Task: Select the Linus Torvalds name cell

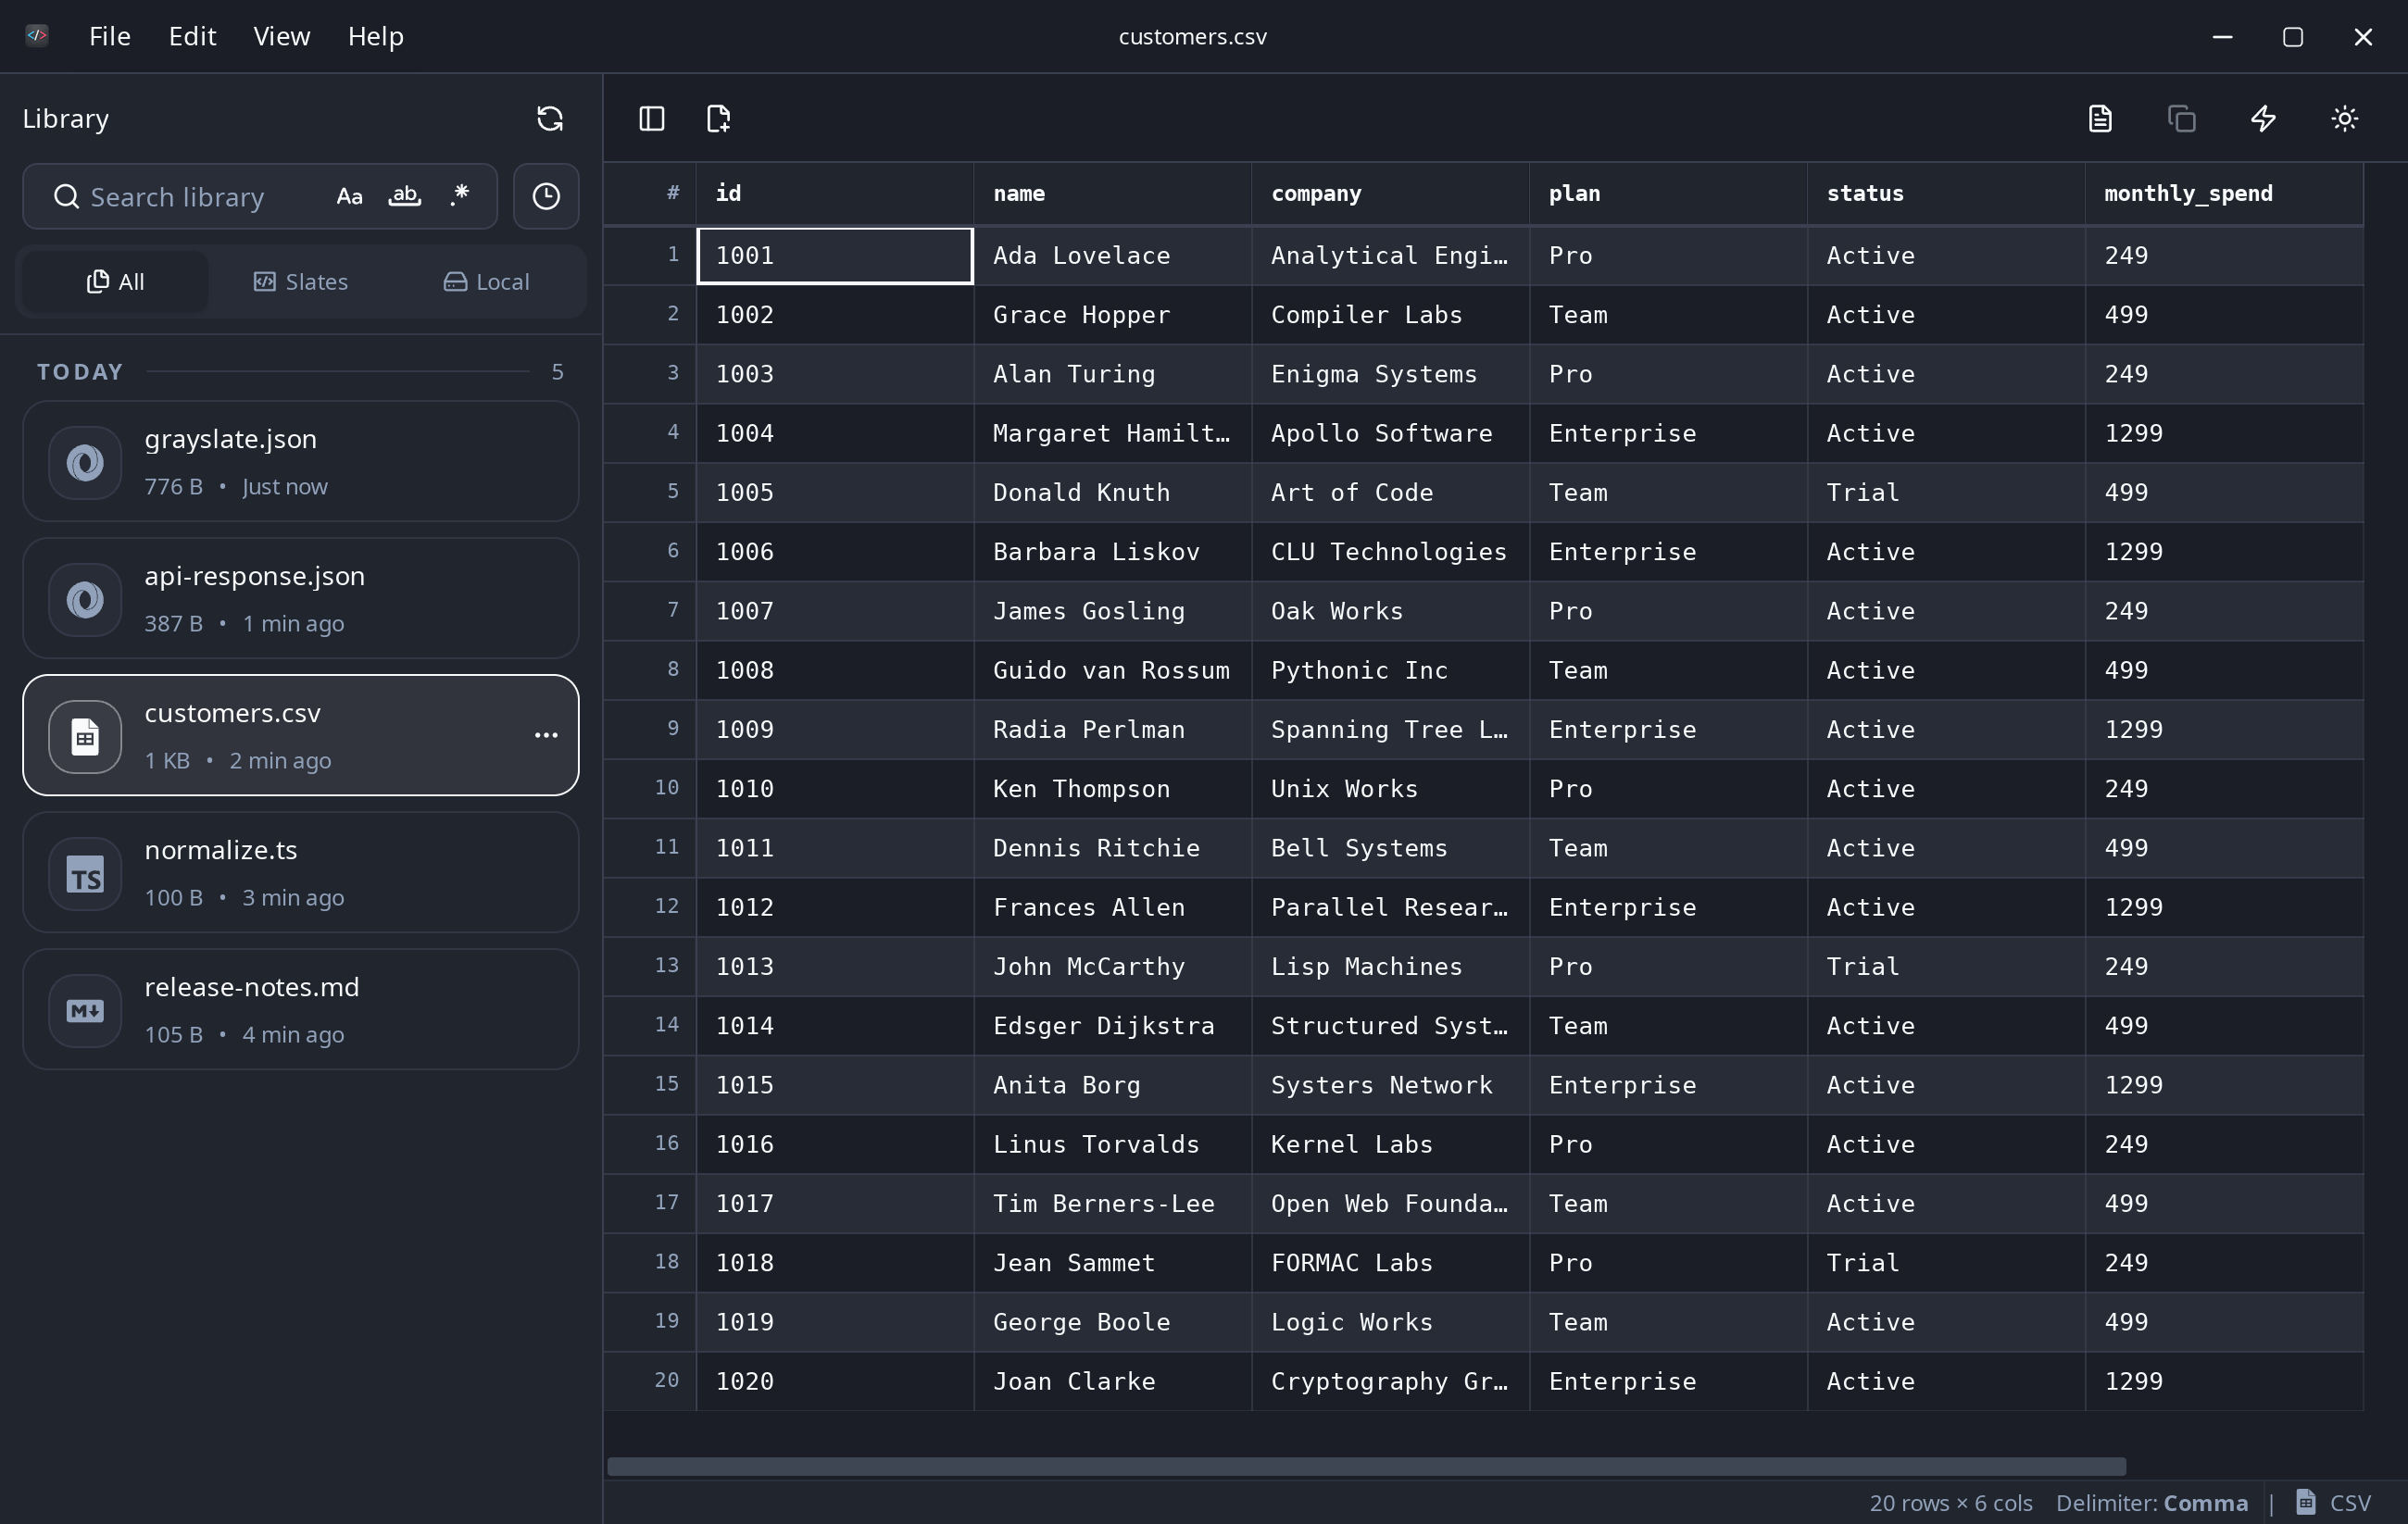Action: coord(1113,1144)
